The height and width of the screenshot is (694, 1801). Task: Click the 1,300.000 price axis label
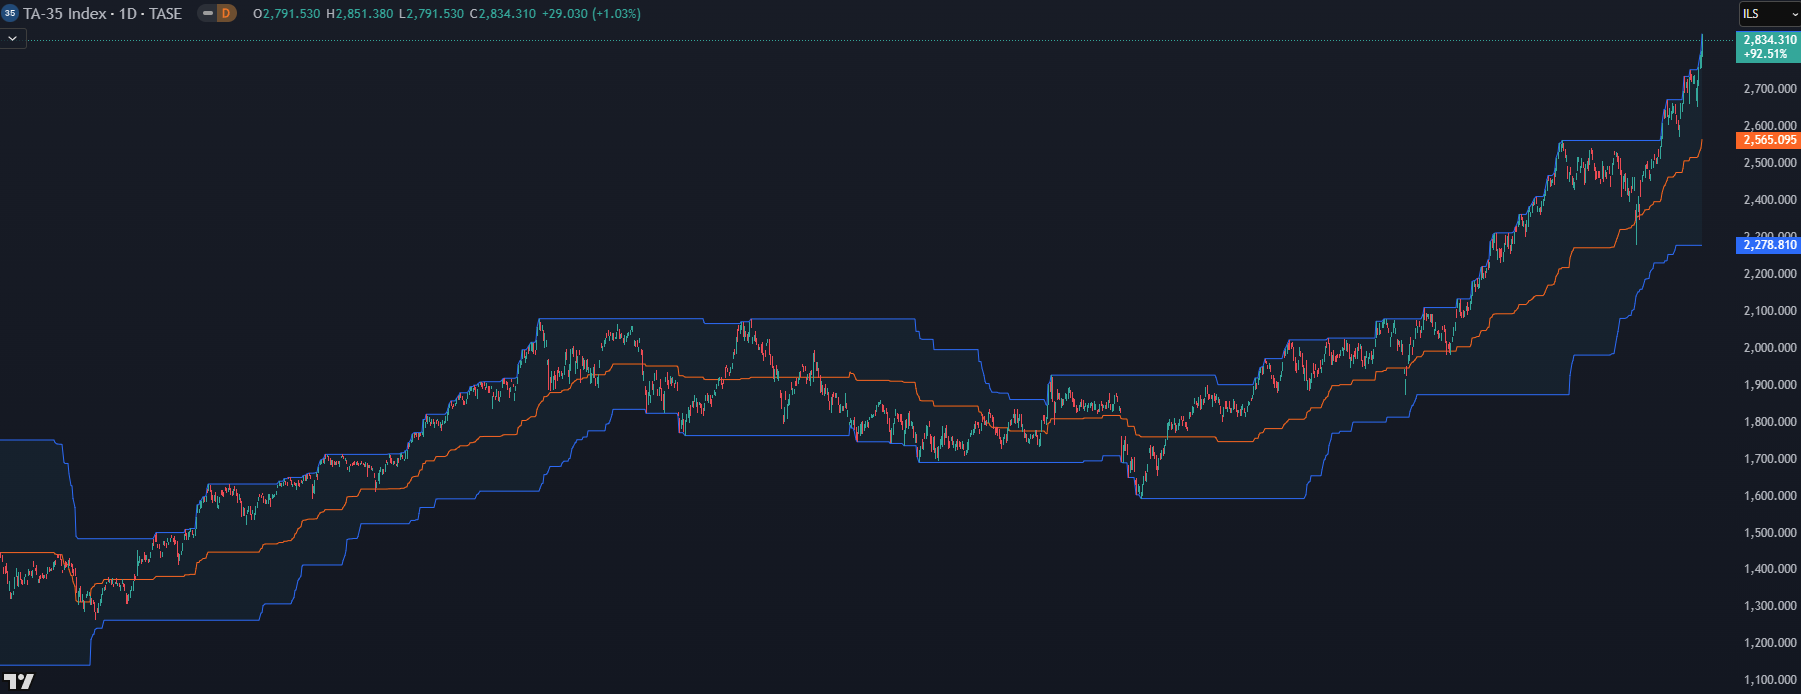click(1770, 606)
